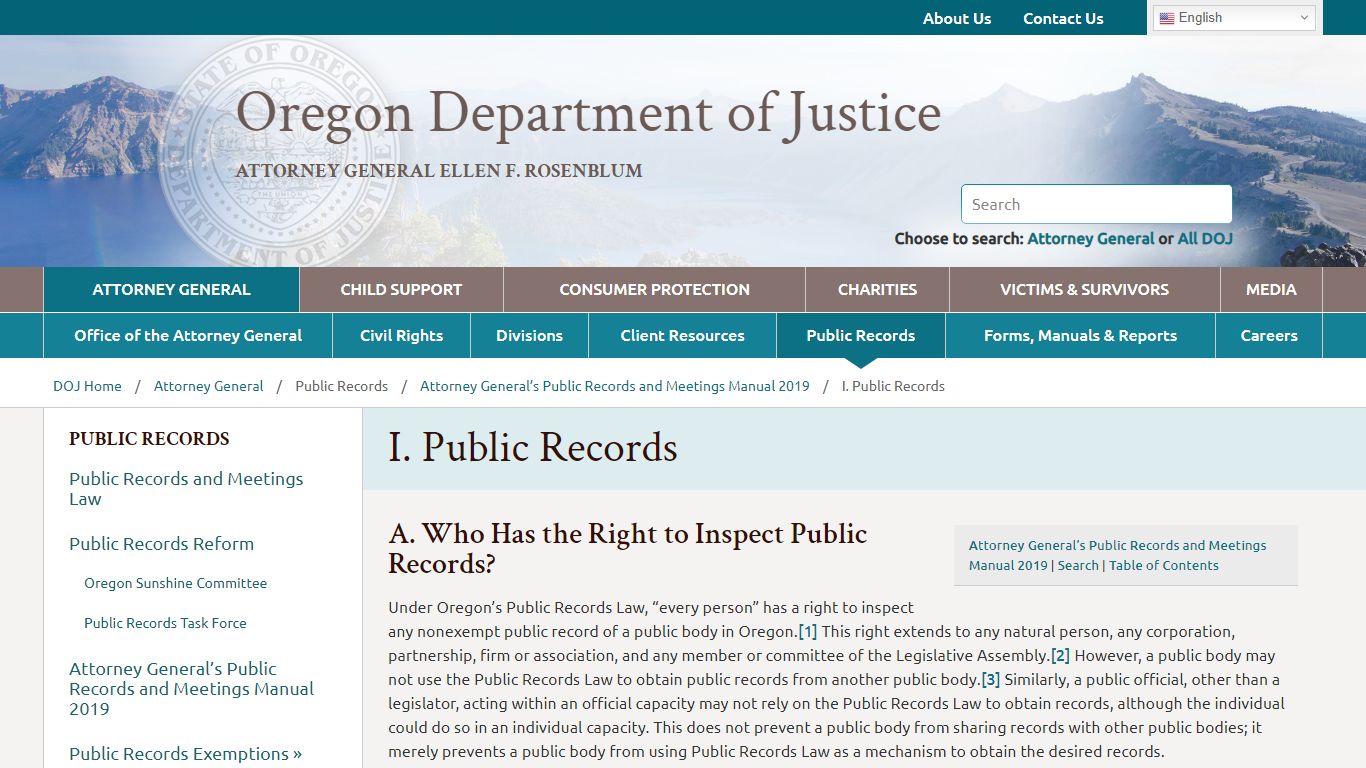Go to Manual 2019 breadcrumb link
Image resolution: width=1366 pixels, height=768 pixels.
[x=614, y=386]
